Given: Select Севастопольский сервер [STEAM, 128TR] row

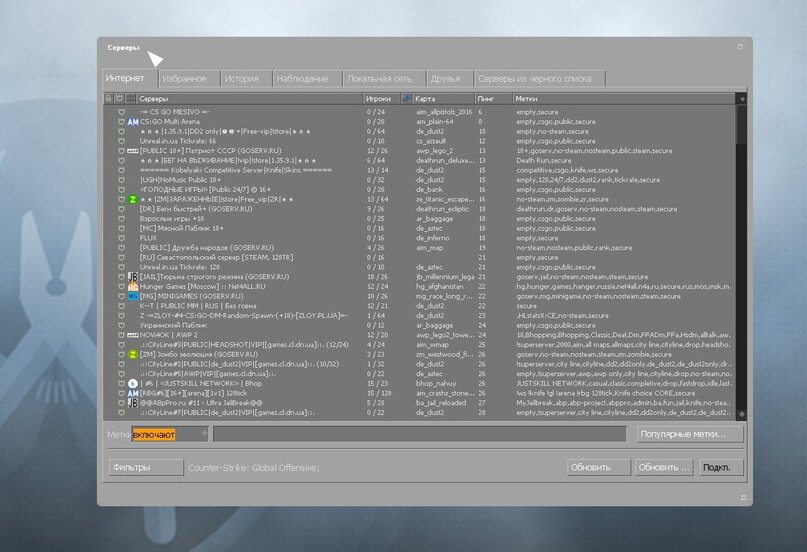Looking at the screenshot, I should (x=419, y=258).
